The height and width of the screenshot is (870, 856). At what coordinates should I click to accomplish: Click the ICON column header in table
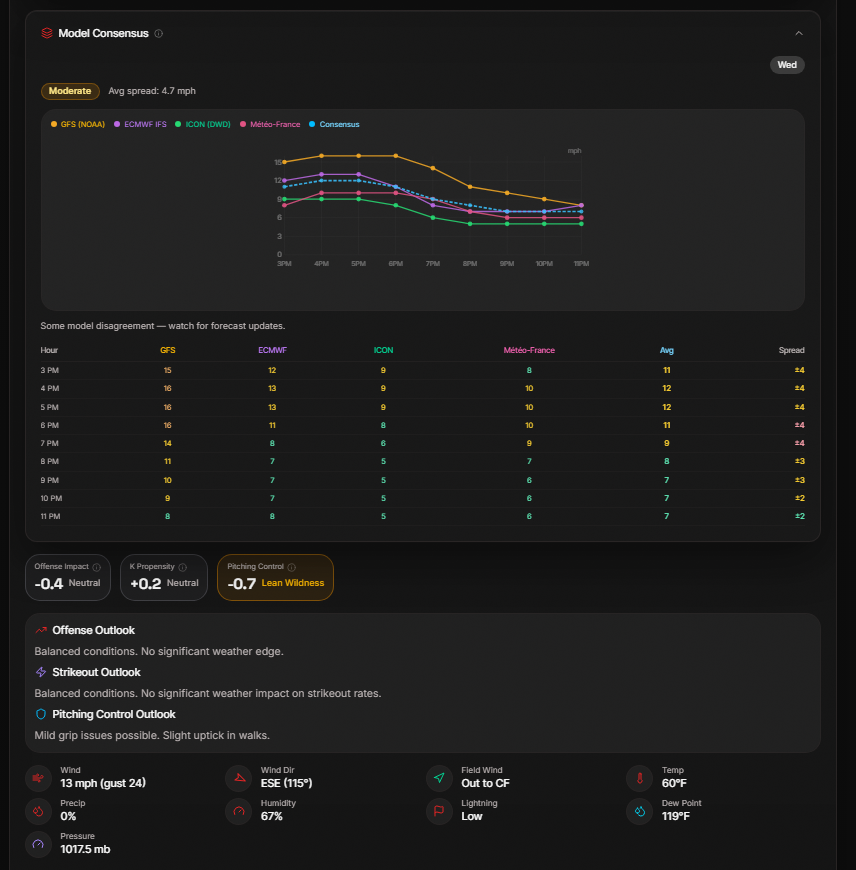pos(383,350)
